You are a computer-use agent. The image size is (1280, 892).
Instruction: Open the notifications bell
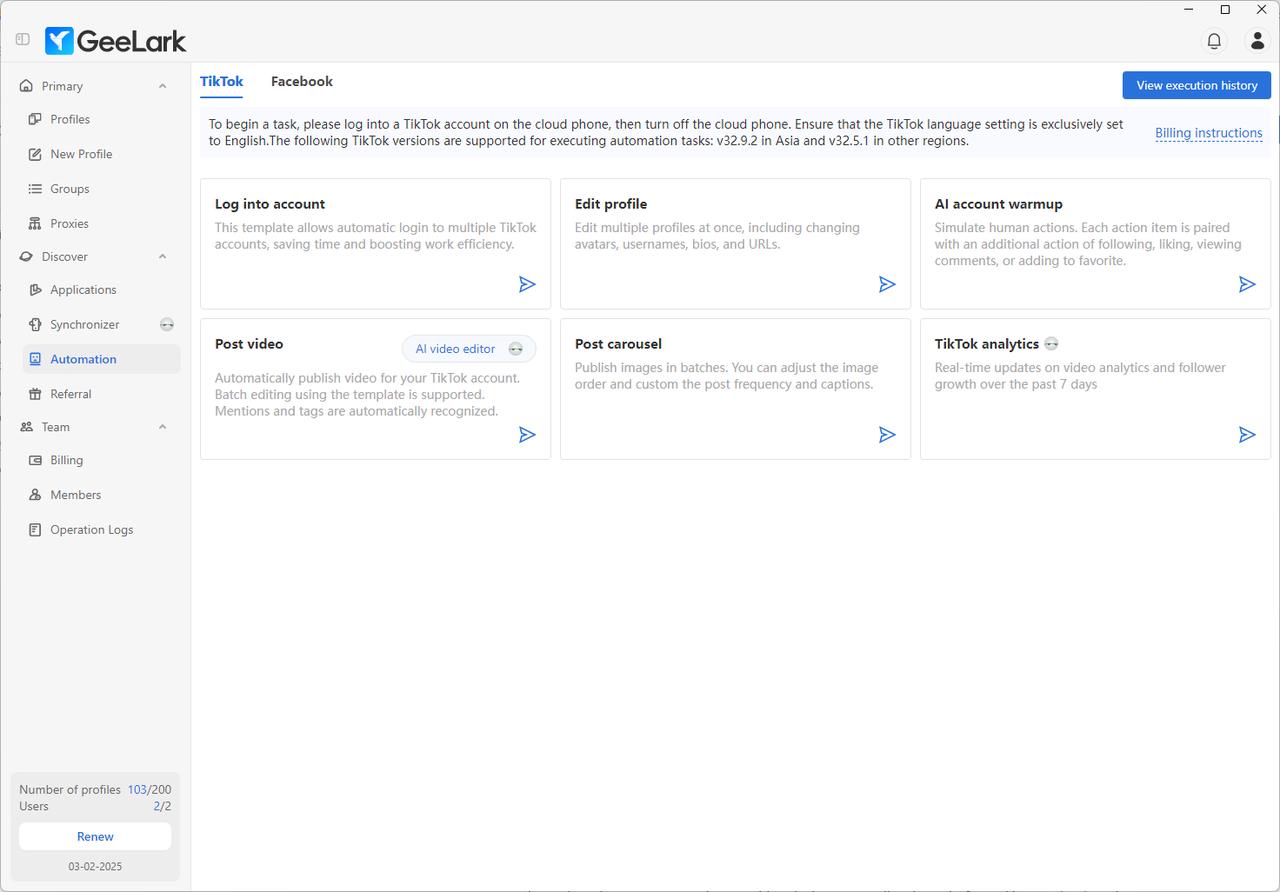pyautogui.click(x=1214, y=41)
